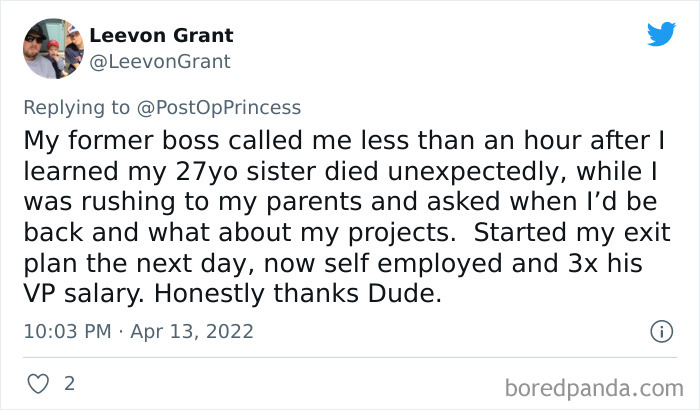The height and width of the screenshot is (410, 700).
Task: Click the like count number 2
Action: [x=69, y=383]
